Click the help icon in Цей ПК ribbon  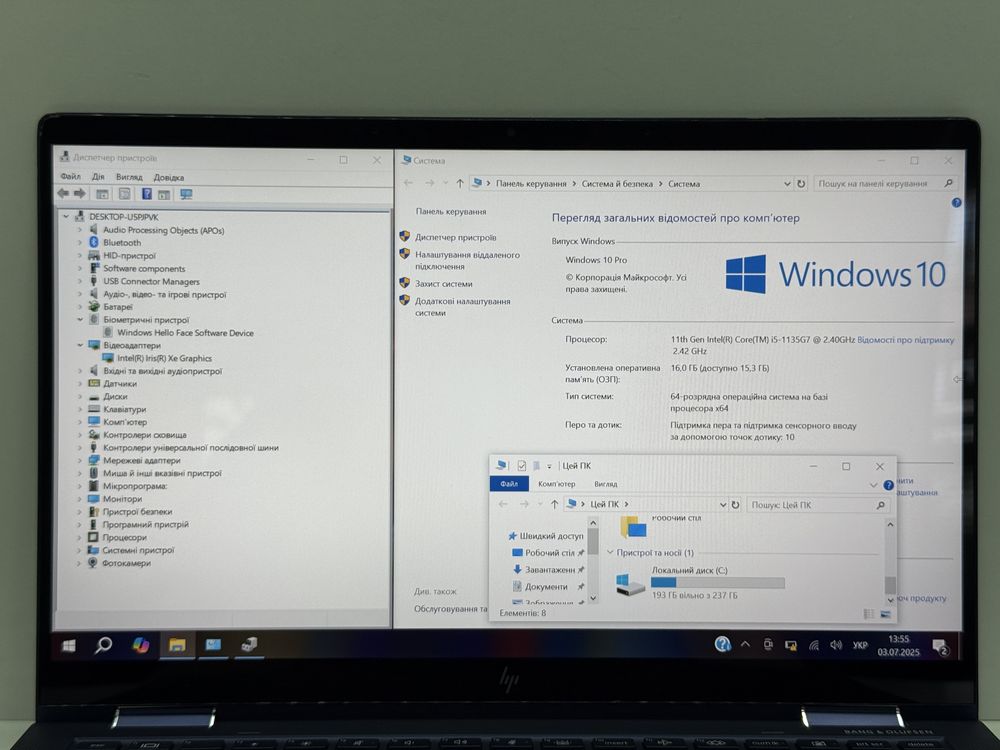tap(888, 485)
